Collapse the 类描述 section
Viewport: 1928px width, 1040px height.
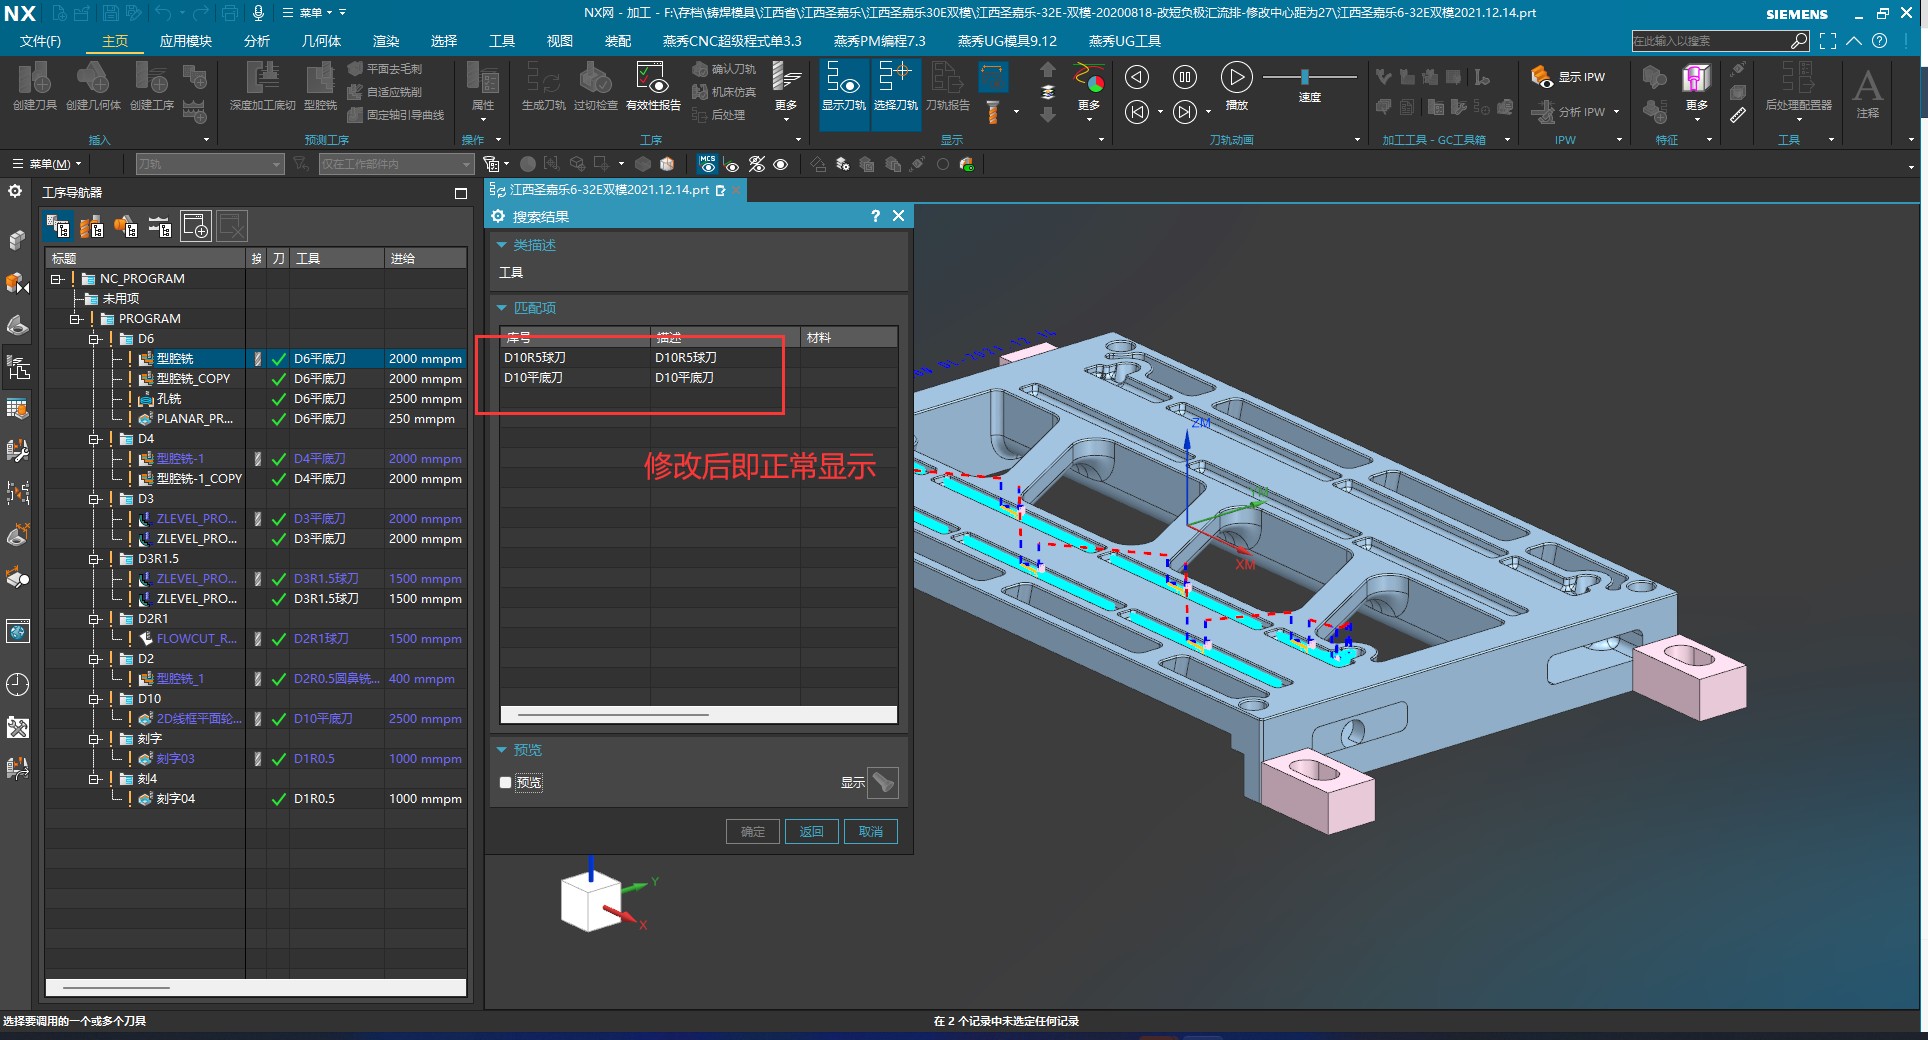(502, 245)
